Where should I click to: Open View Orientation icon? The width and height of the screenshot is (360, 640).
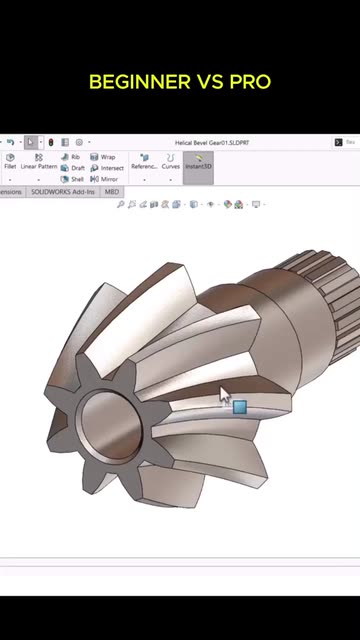[x=176, y=204]
